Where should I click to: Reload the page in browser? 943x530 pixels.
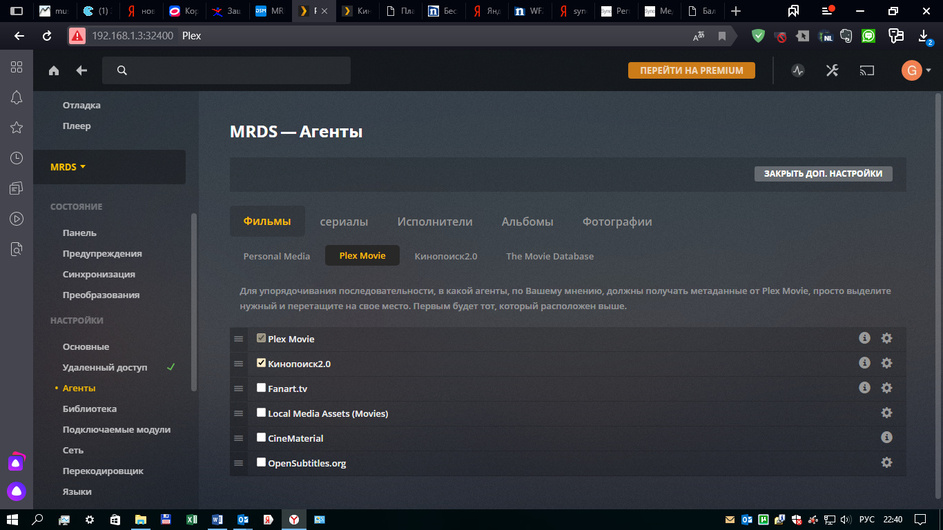47,36
